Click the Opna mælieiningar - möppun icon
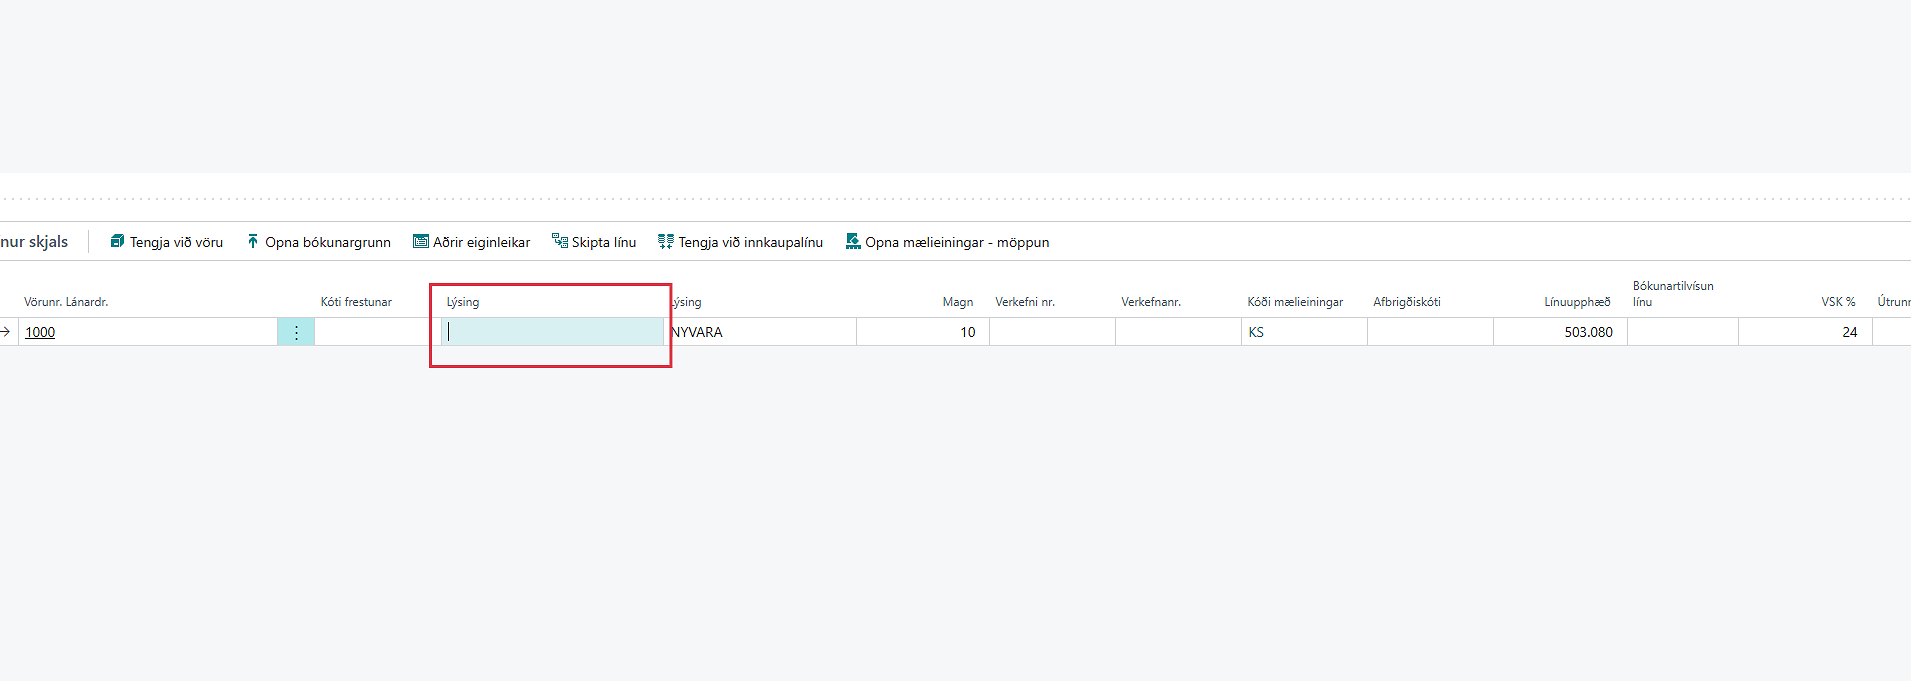This screenshot has height=681, width=1911. (853, 242)
